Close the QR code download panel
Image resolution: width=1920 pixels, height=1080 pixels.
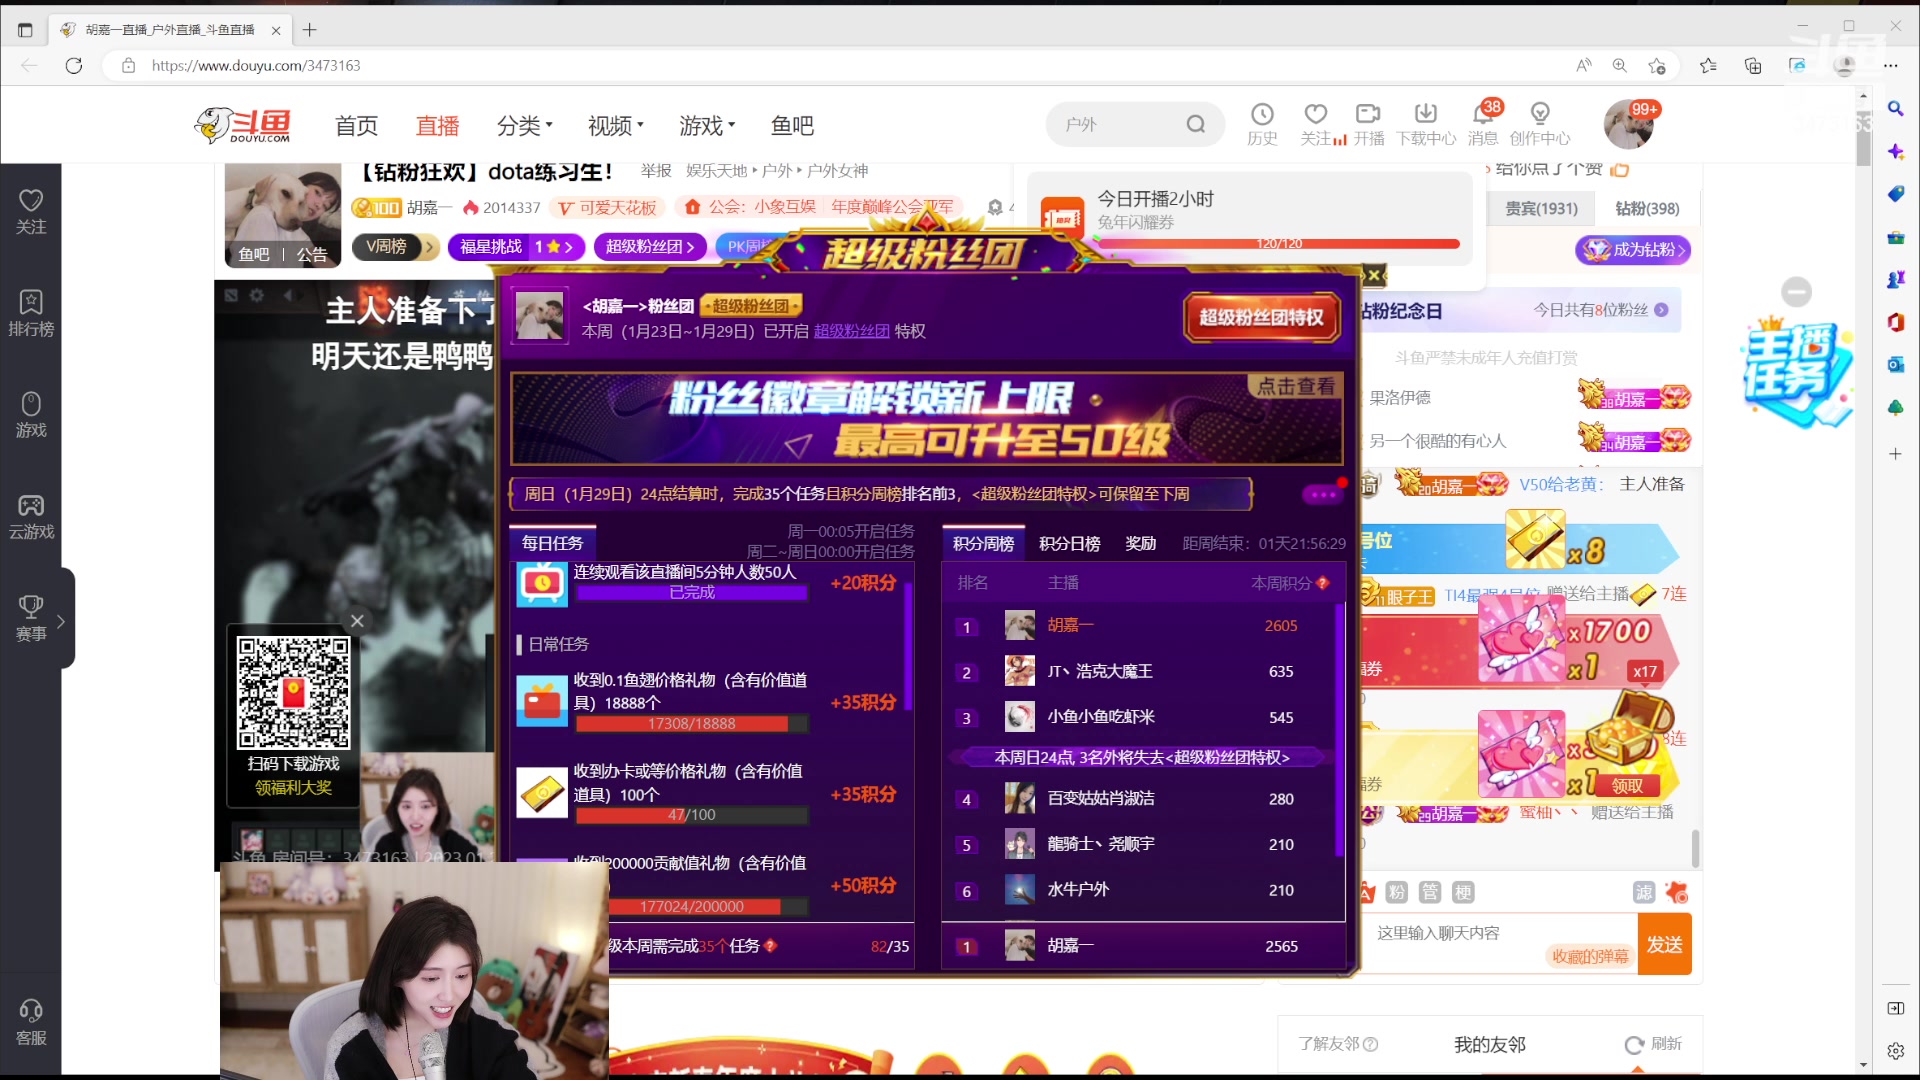[x=357, y=621]
